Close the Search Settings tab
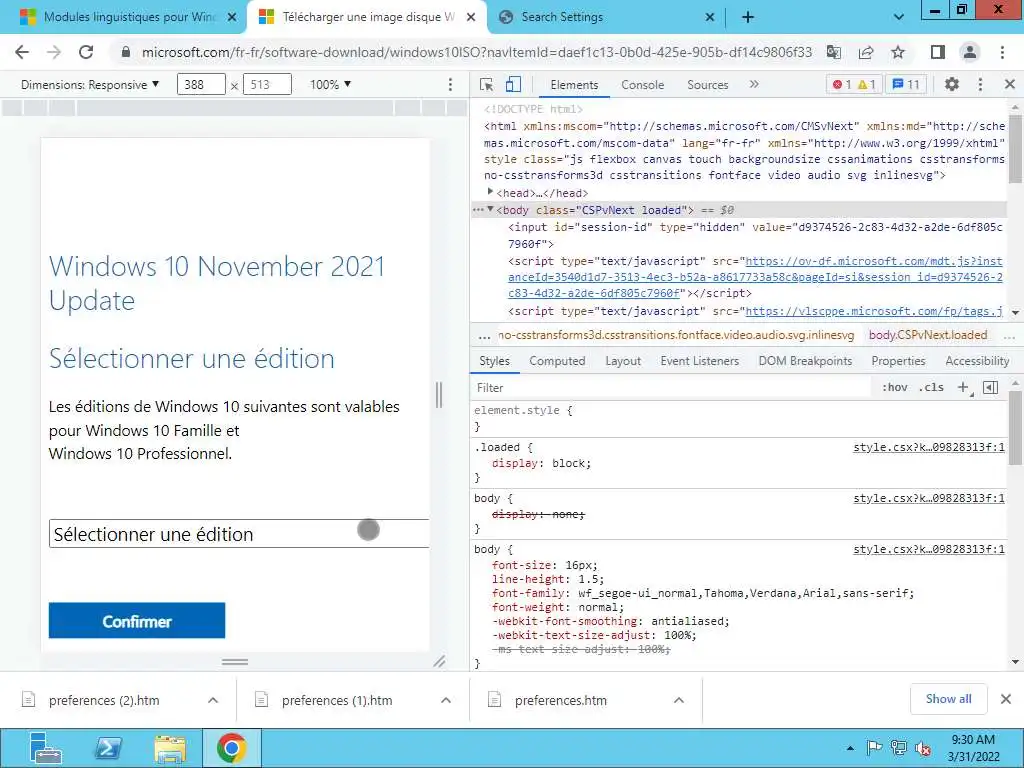 pos(710,17)
